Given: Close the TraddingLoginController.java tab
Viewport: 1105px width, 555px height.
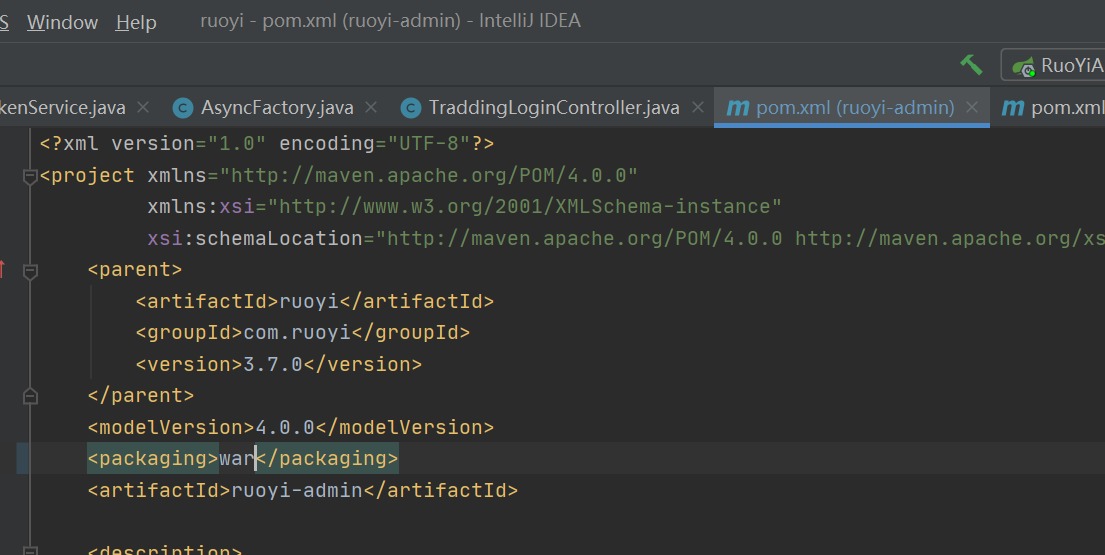Looking at the screenshot, I should coord(698,108).
